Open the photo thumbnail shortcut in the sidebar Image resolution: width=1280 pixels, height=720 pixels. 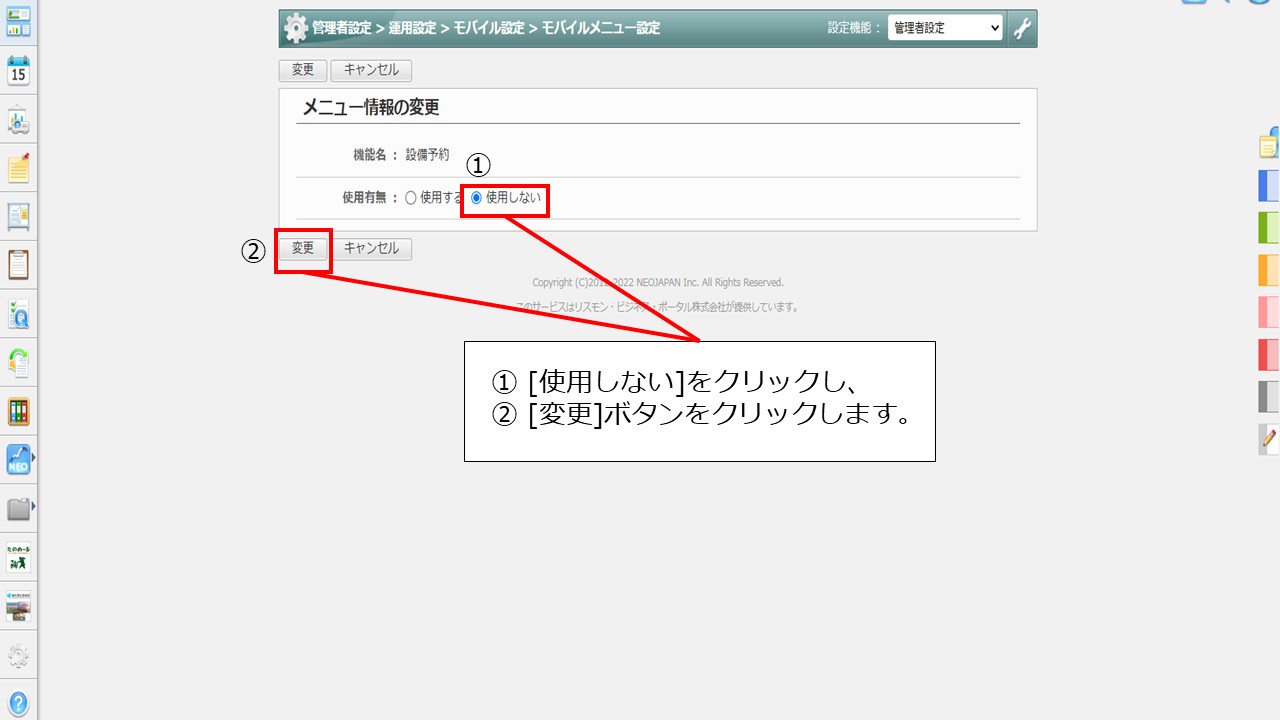tap(18, 606)
